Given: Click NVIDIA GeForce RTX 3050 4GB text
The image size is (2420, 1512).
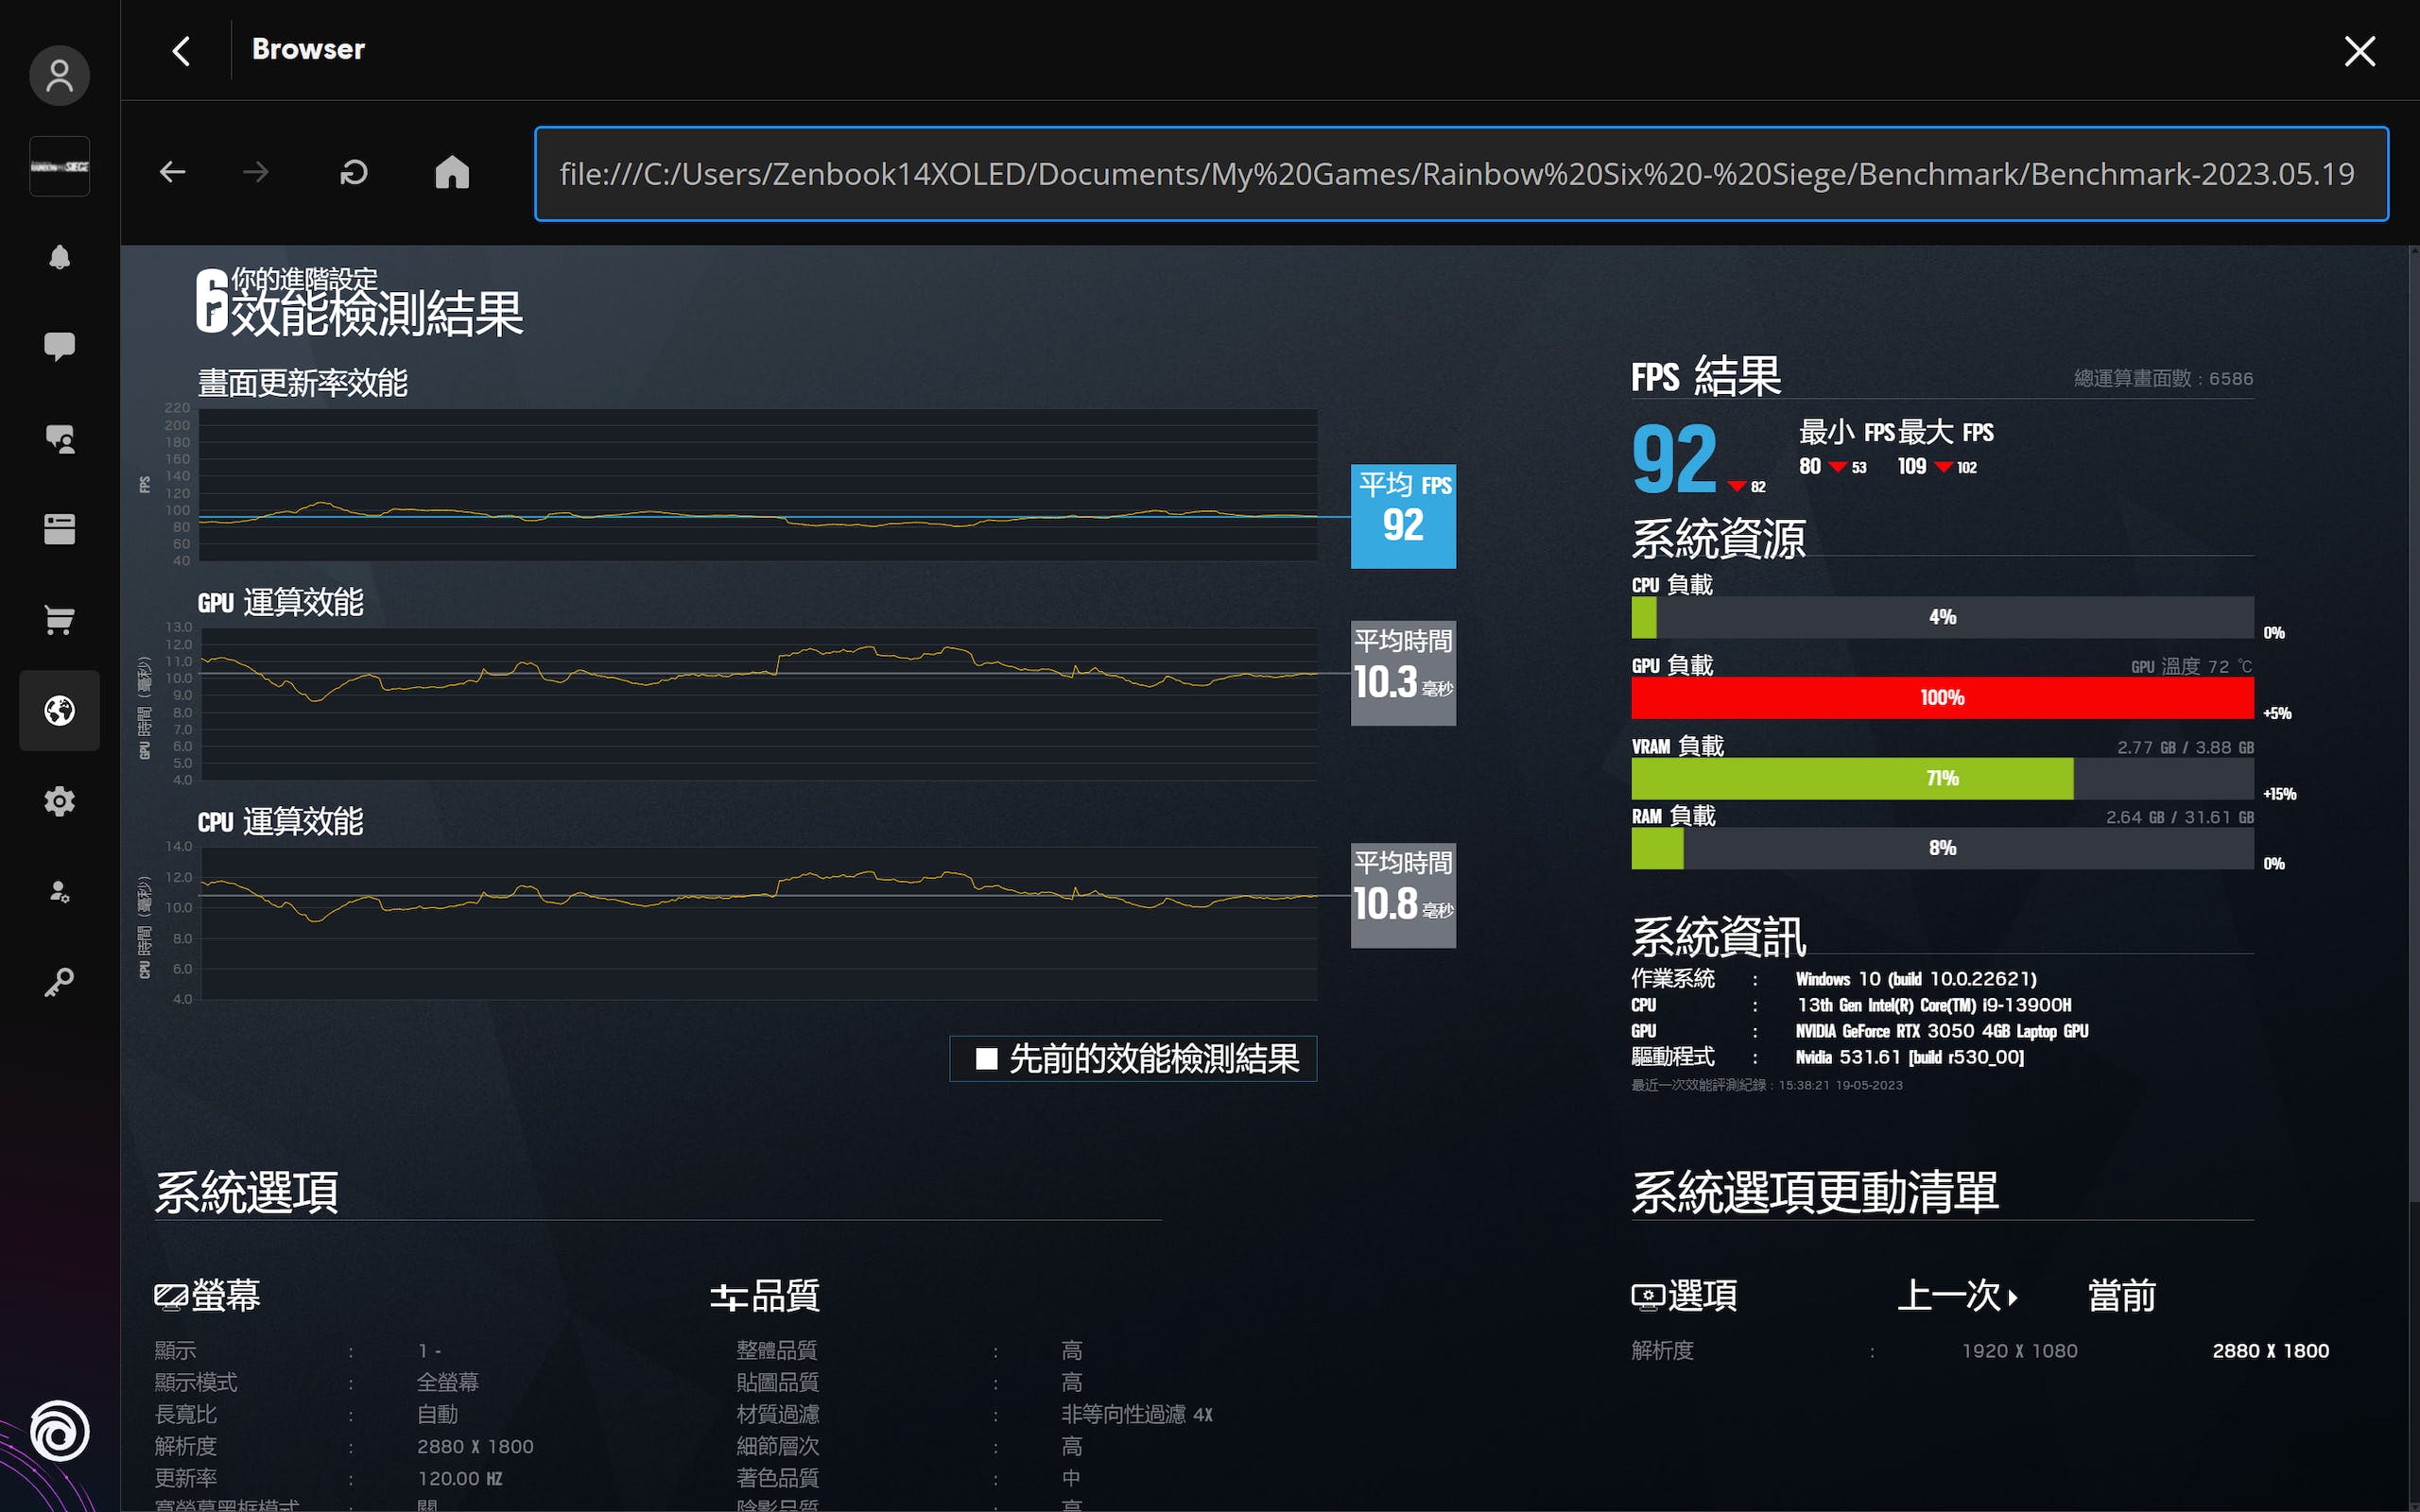Looking at the screenshot, I should click(1941, 1031).
